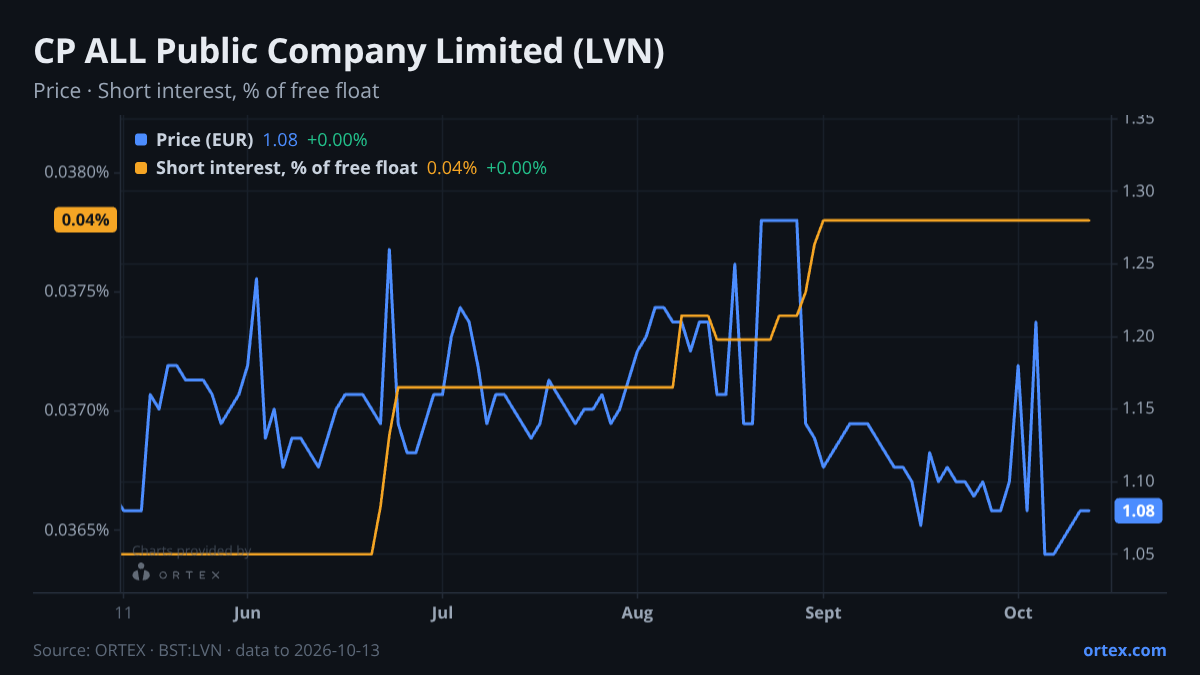
Task: Click the Jul label on the time axis
Action: coord(441,614)
